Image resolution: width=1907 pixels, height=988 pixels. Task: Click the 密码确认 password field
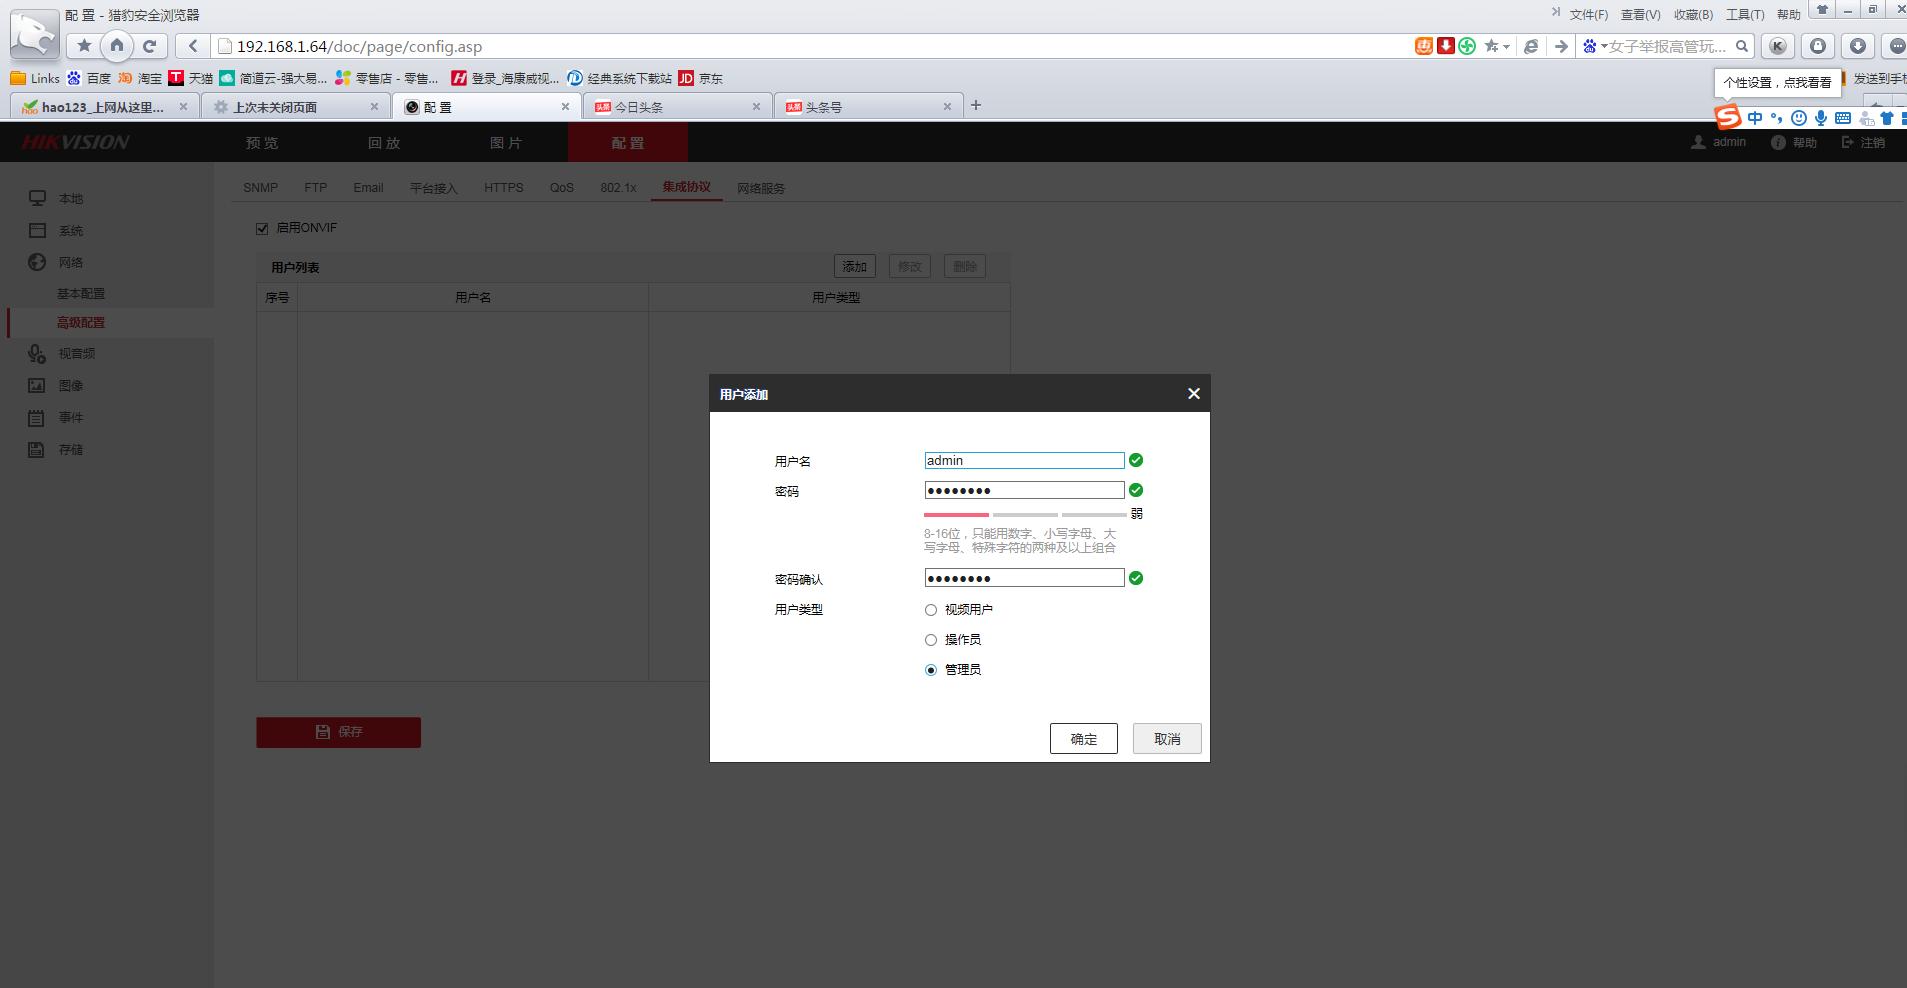click(x=1024, y=578)
